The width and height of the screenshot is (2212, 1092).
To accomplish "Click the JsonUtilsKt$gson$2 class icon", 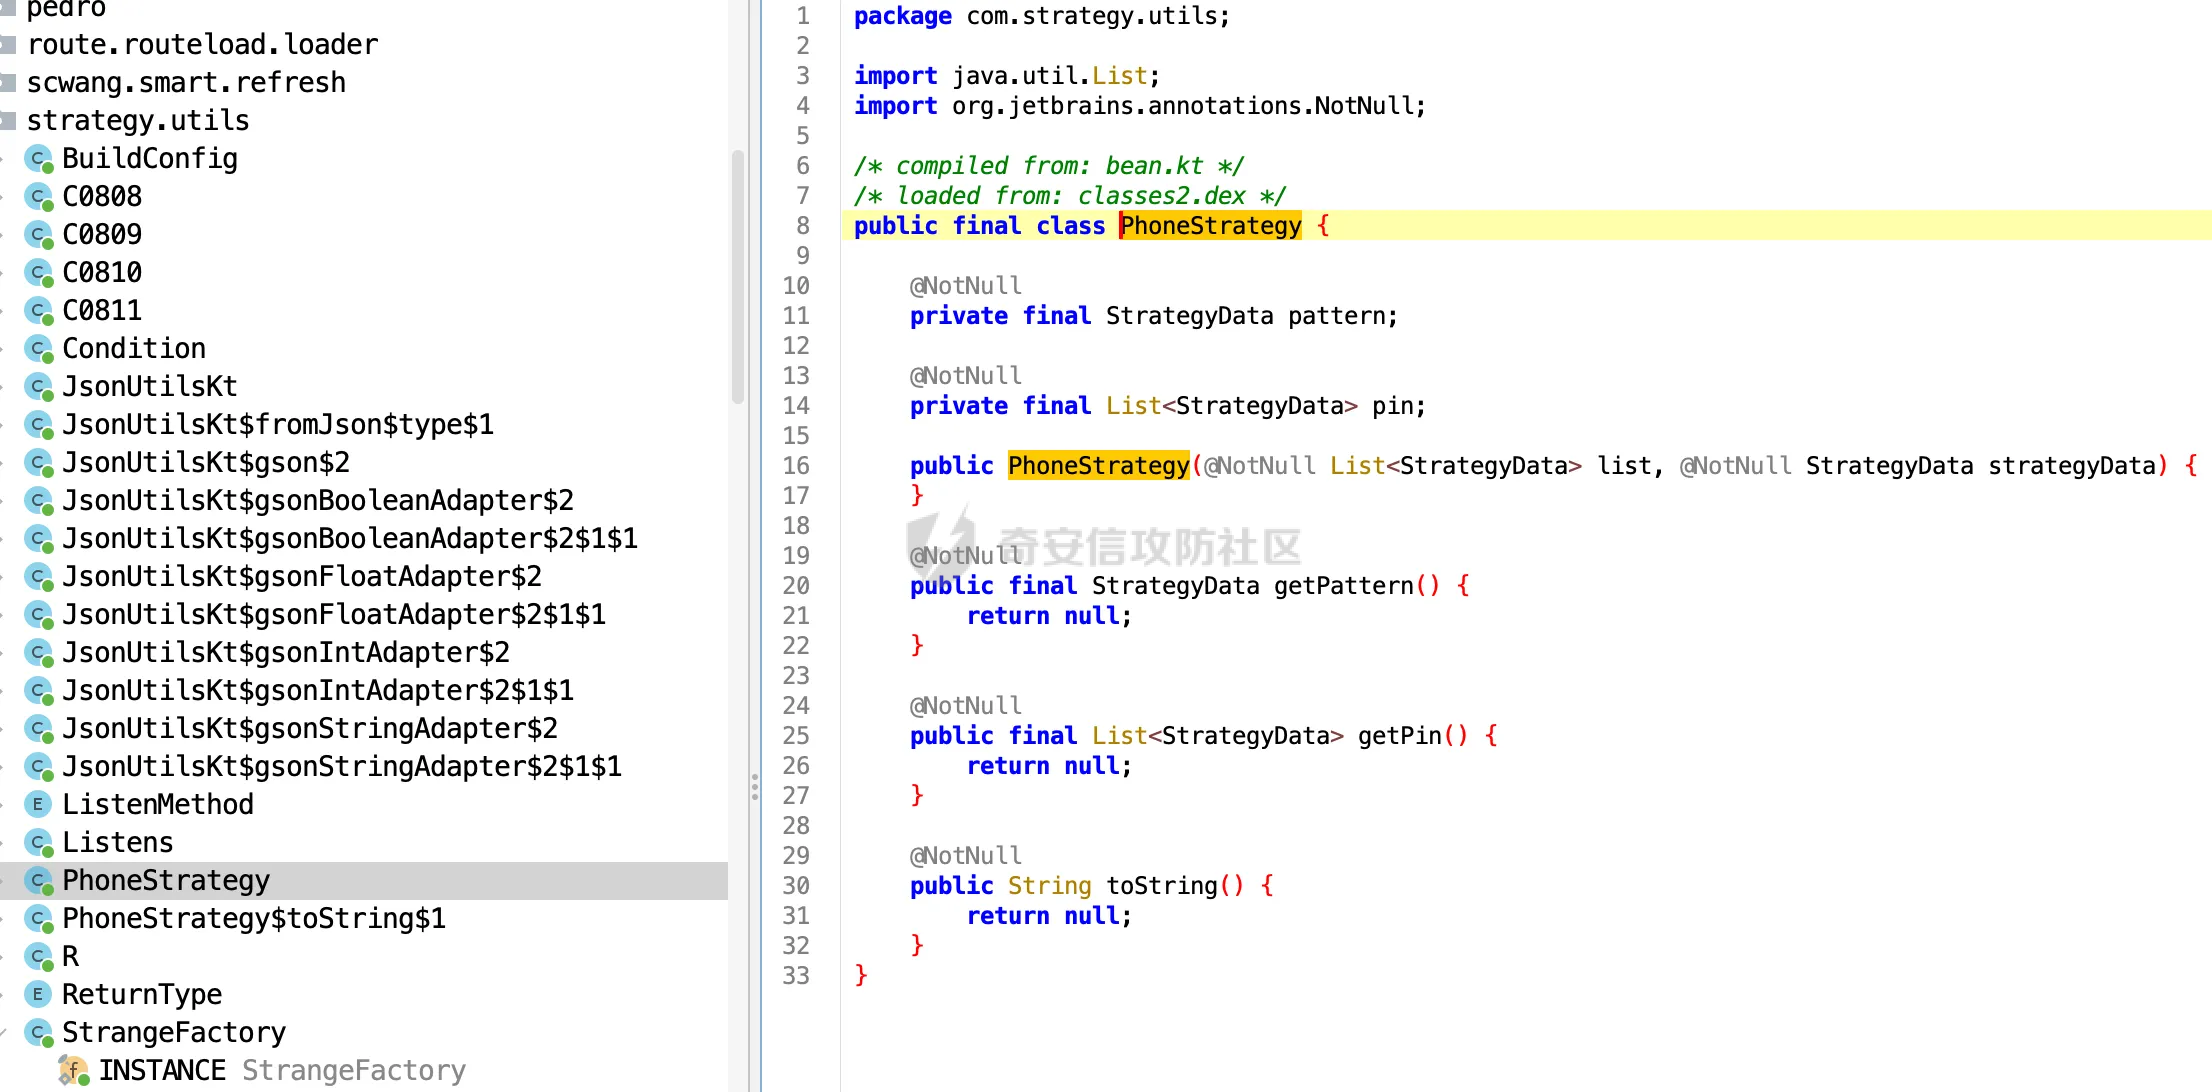I will 39,463.
